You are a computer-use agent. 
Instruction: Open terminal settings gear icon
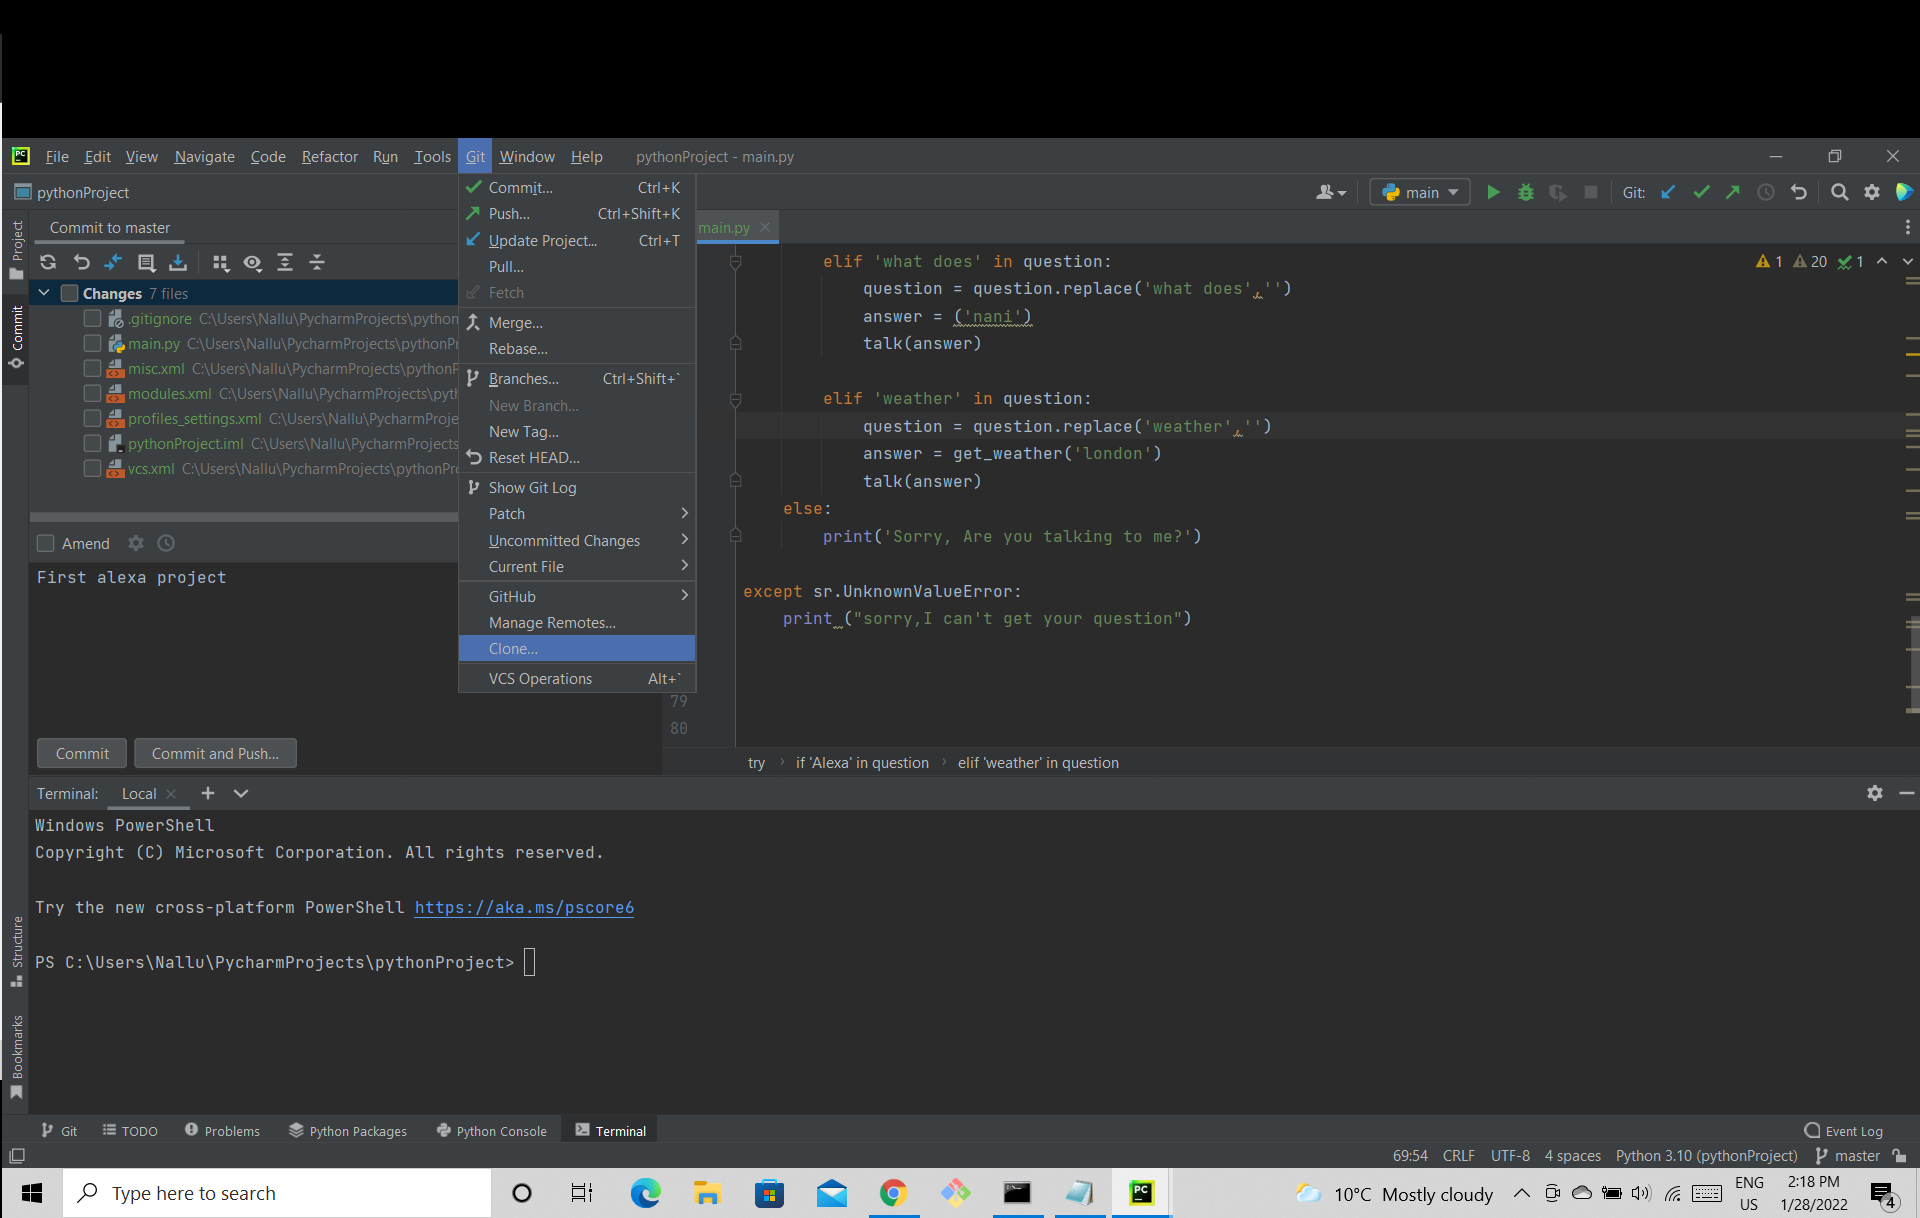[x=1875, y=793]
